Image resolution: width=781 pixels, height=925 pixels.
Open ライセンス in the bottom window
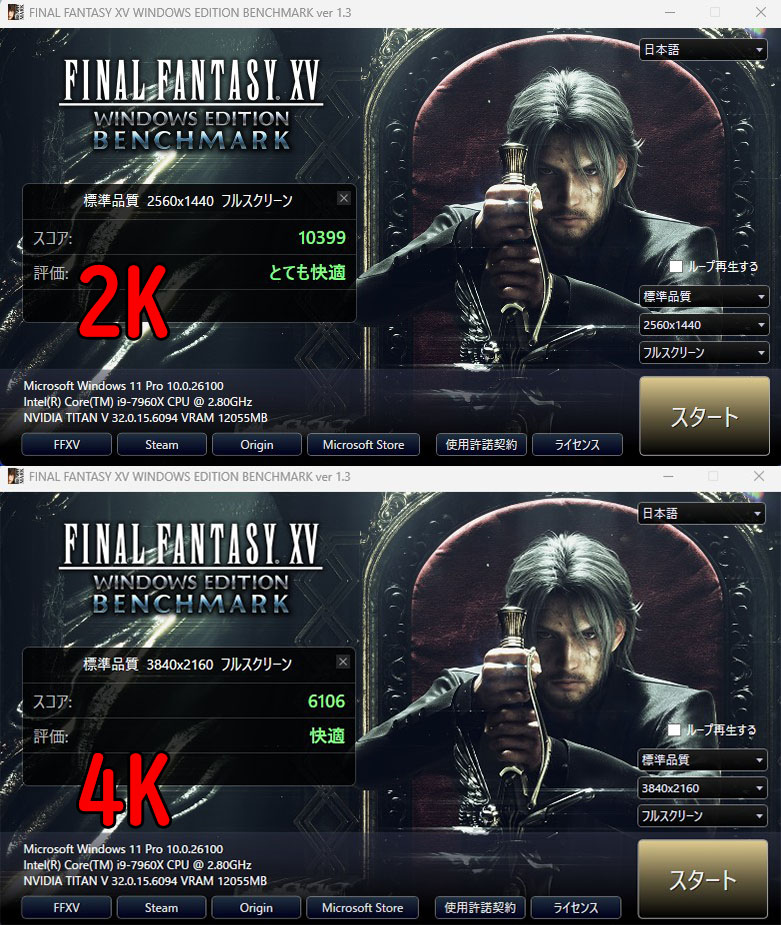pos(576,908)
